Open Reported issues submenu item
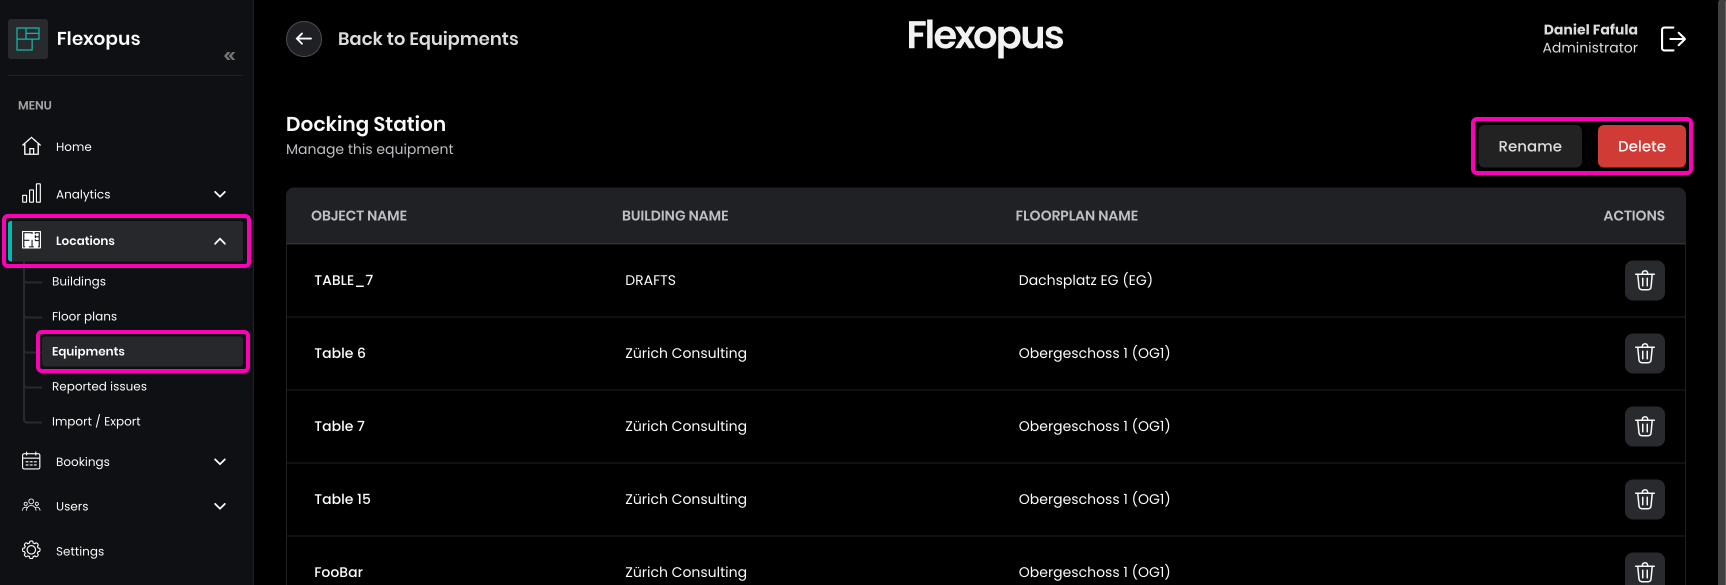This screenshot has height=585, width=1726. click(99, 387)
